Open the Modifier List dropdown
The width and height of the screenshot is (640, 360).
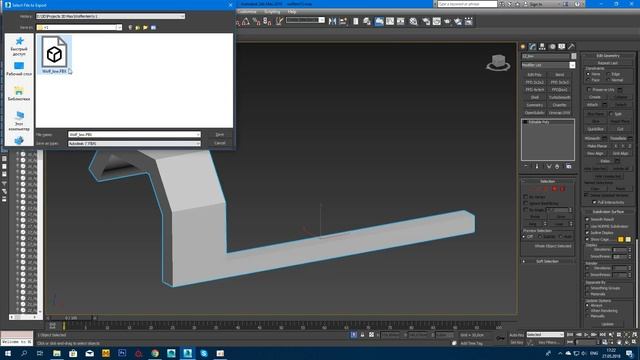[572, 65]
